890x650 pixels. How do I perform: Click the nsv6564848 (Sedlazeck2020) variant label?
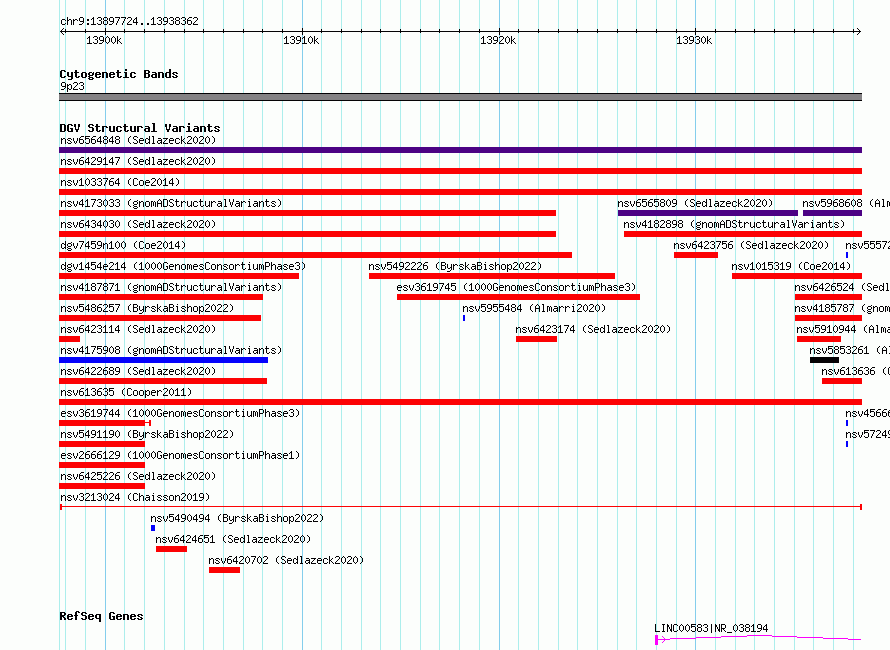coord(138,140)
